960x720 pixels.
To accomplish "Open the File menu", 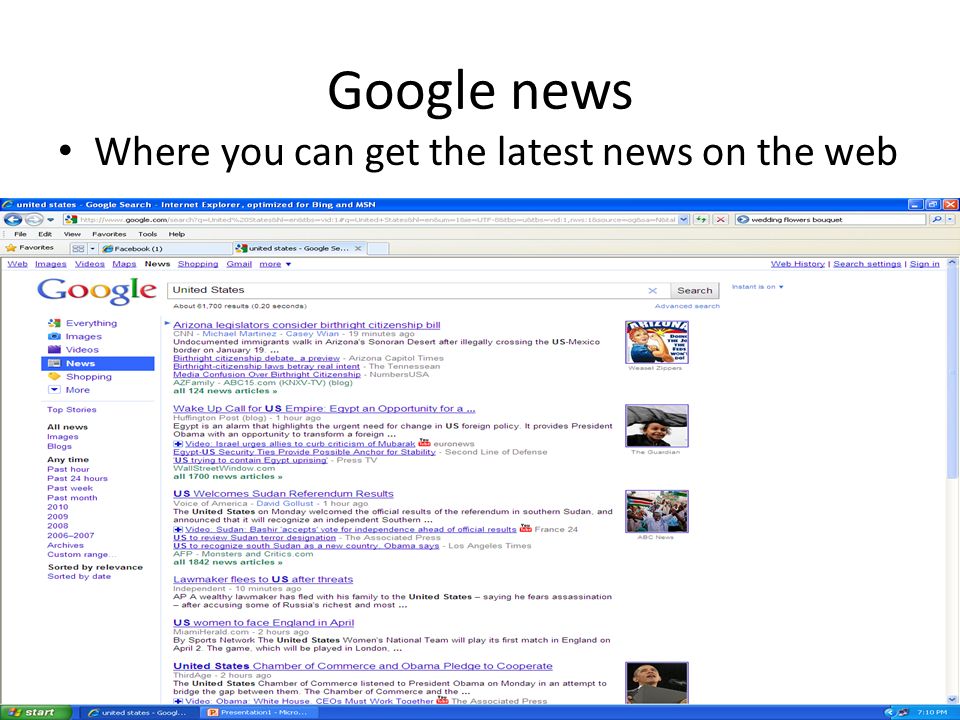I will [x=20, y=234].
